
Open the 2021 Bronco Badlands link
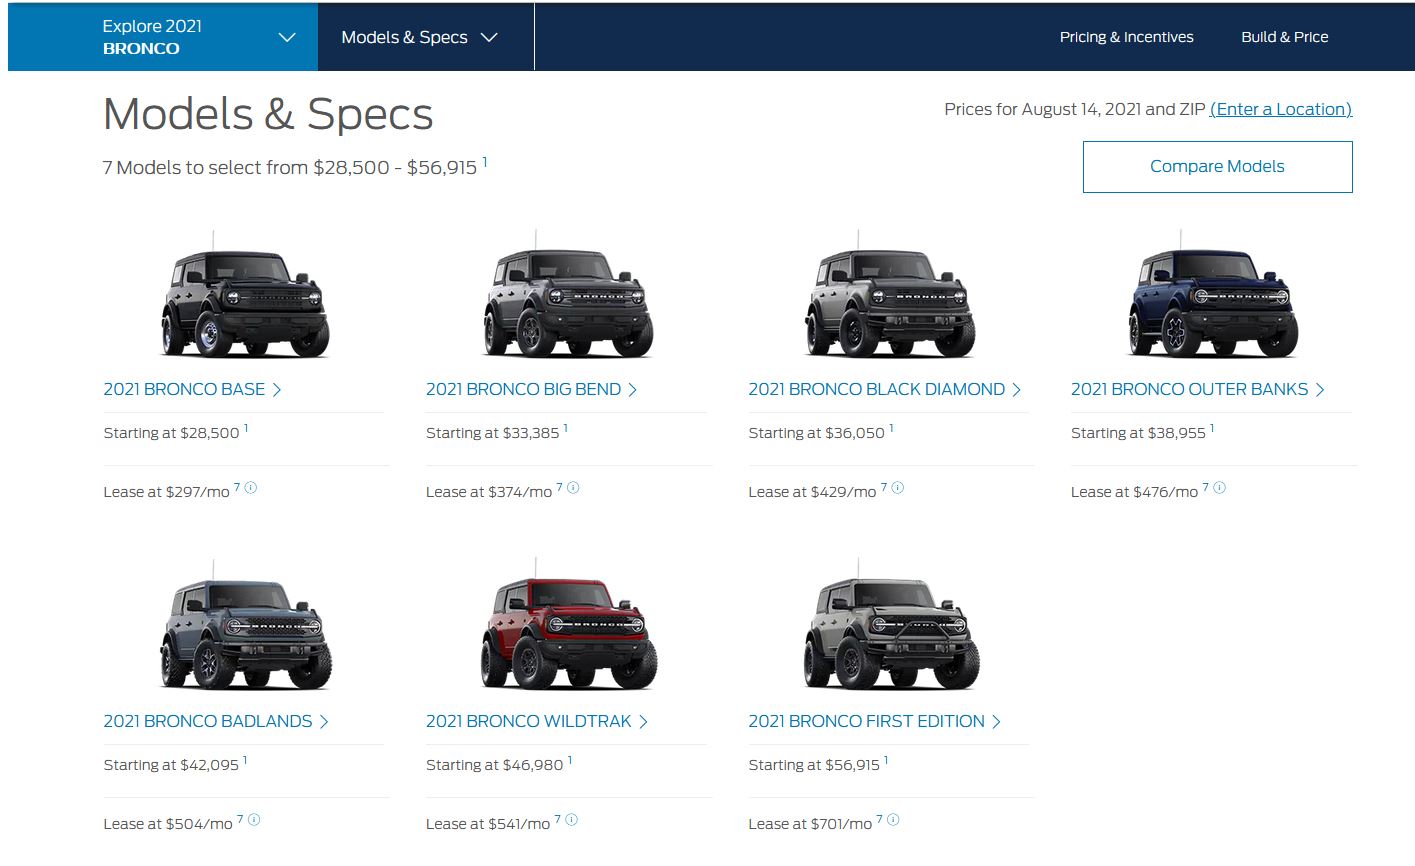216,721
